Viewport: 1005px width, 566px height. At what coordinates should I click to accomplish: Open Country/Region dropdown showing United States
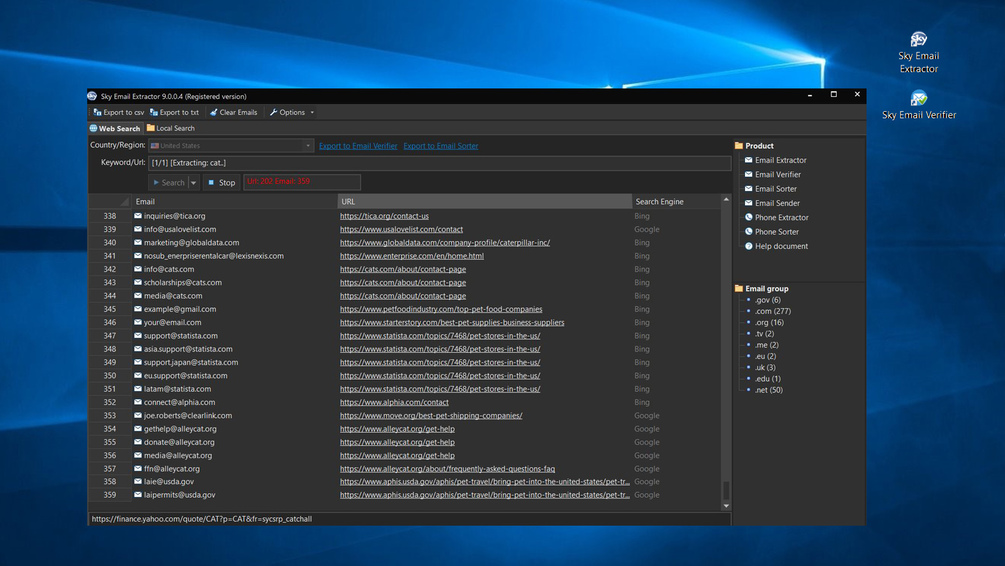click(231, 146)
